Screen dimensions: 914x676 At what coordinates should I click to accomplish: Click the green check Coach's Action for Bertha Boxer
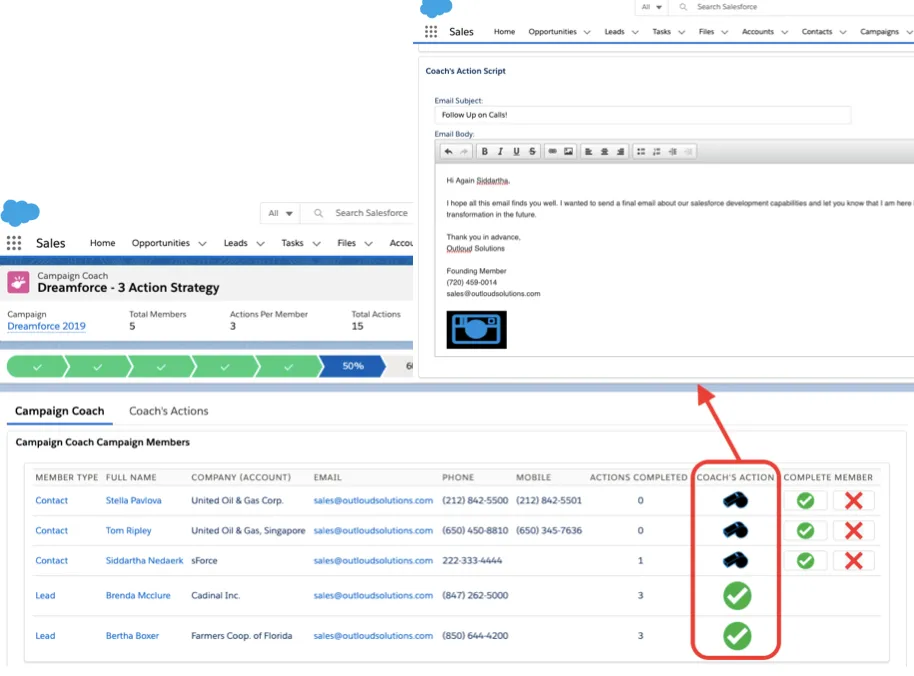pos(737,636)
